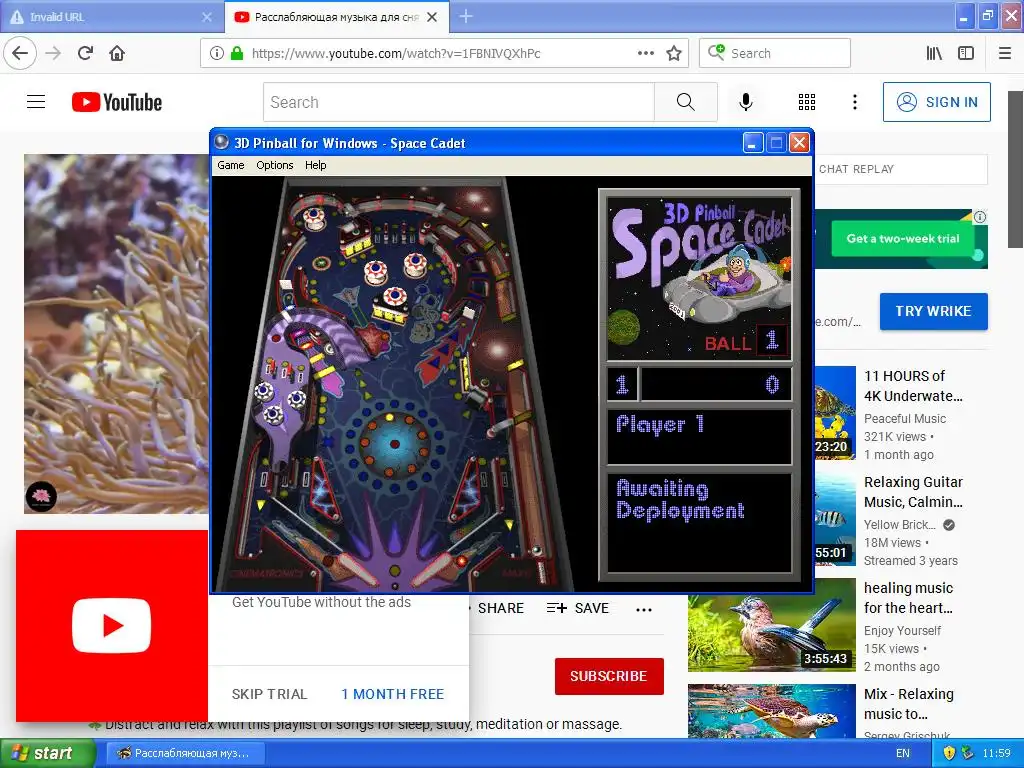1024x768 pixels.
Task: Click the page vertical scrollbar thumb
Action: pos(1016,170)
